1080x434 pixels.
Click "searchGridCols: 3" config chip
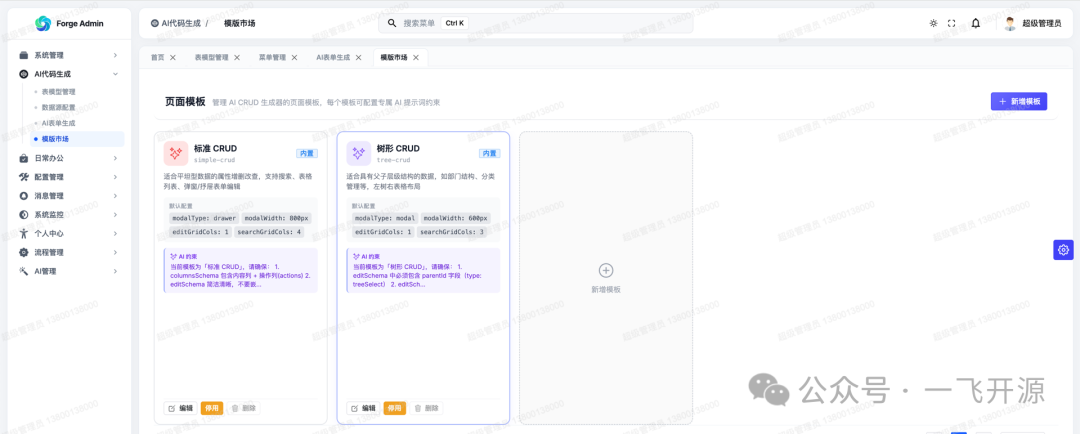point(452,232)
